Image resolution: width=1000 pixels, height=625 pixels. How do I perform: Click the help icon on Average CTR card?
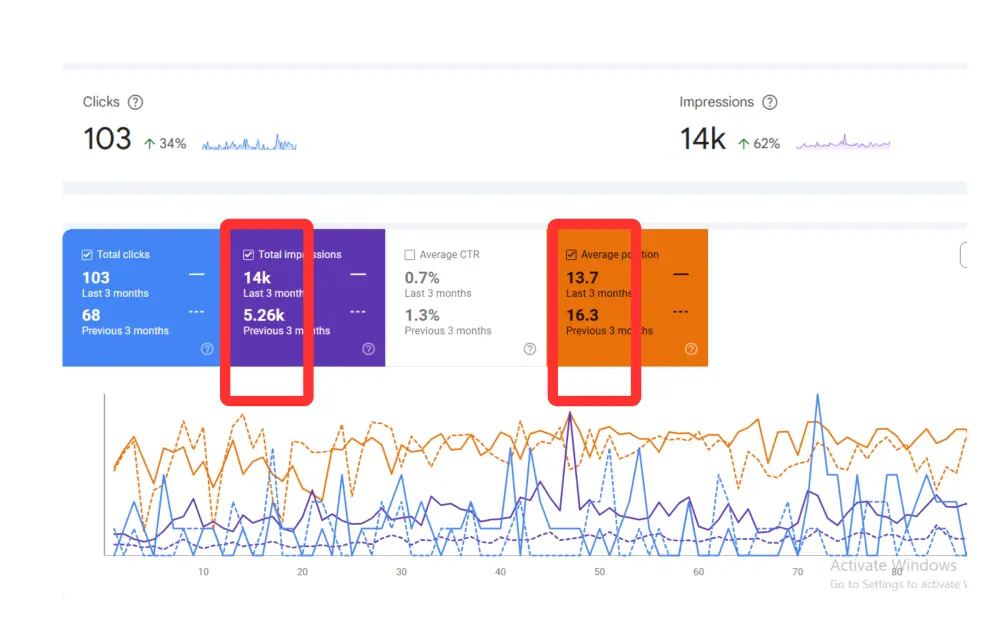(530, 349)
